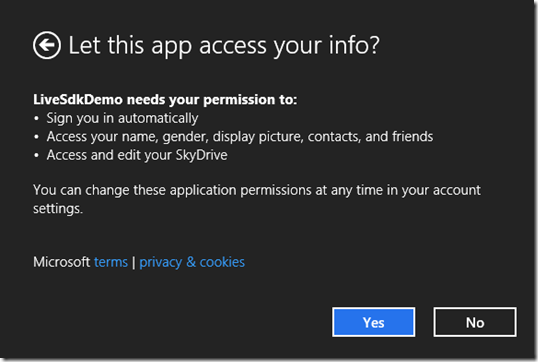This screenshot has width=538, height=362.
Task: Click the 'You can change these application permissions' paragraph
Action: [x=257, y=199]
